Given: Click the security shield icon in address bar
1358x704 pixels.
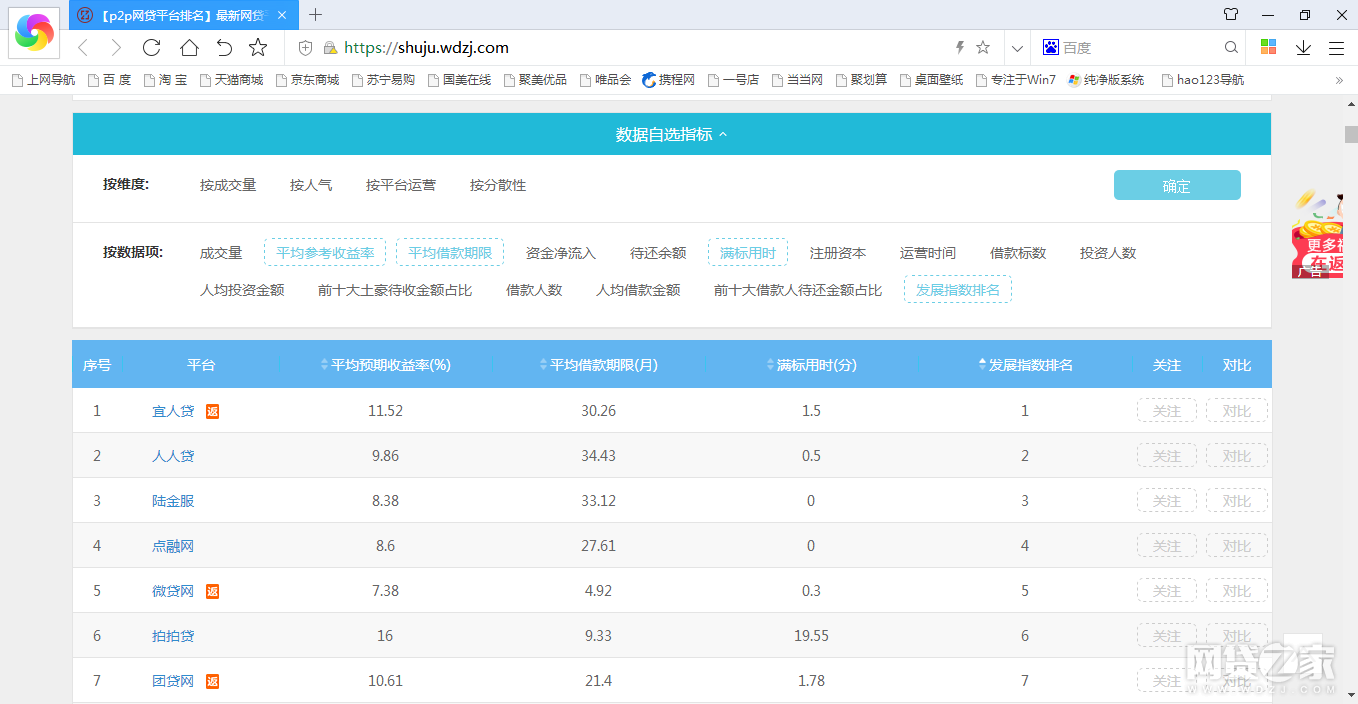Looking at the screenshot, I should coord(306,48).
